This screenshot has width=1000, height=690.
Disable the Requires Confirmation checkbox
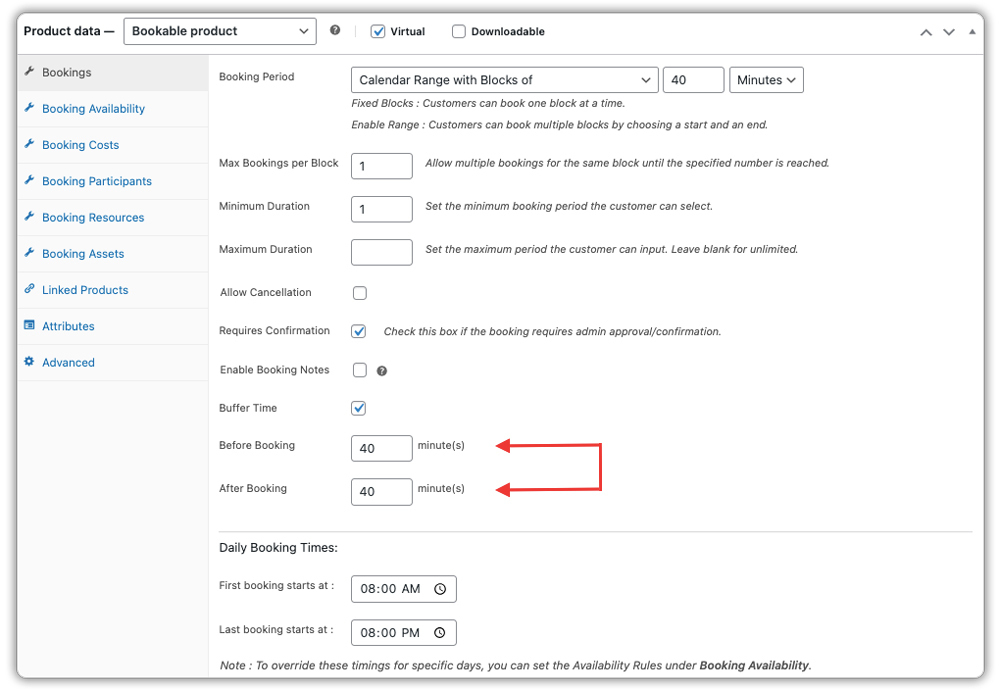click(x=359, y=331)
